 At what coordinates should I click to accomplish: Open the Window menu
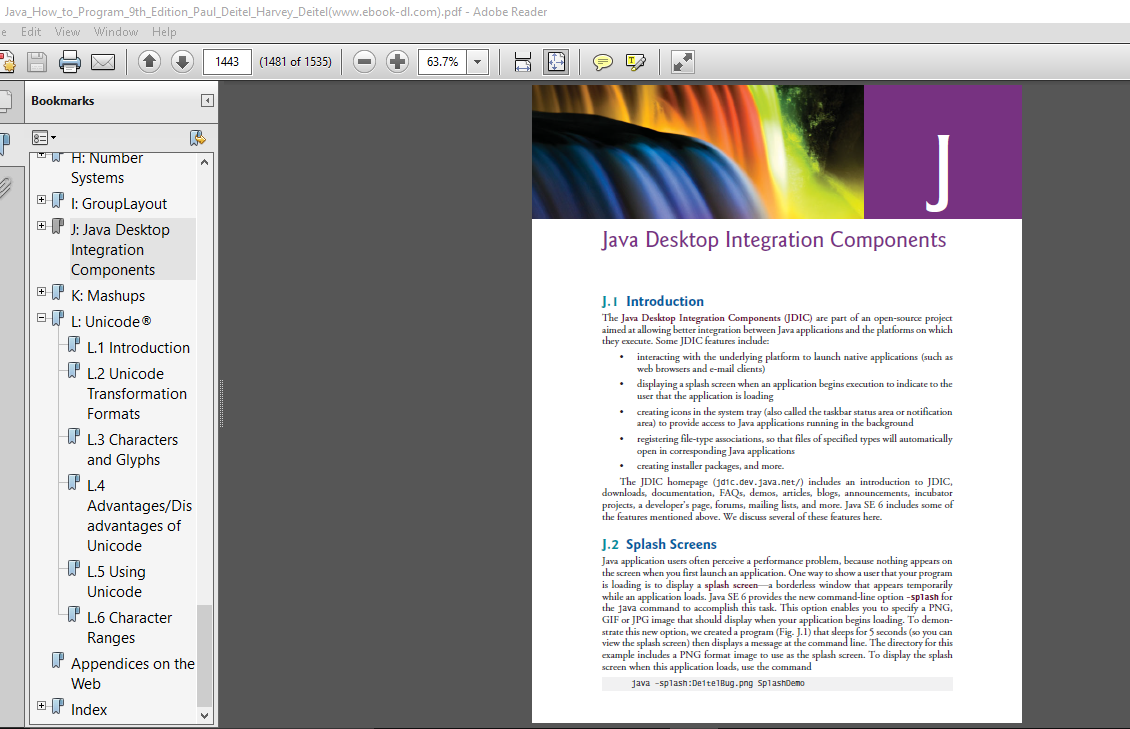[x=116, y=32]
